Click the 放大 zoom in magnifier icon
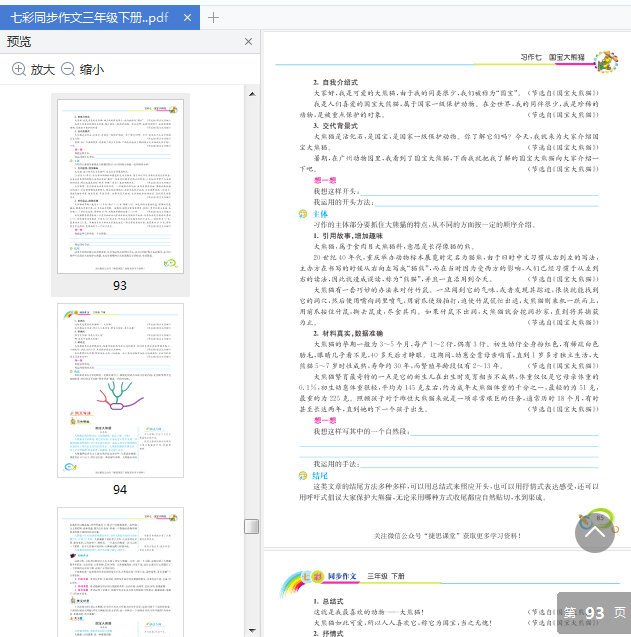Screen dimensions: 631x637 (x=19, y=69)
